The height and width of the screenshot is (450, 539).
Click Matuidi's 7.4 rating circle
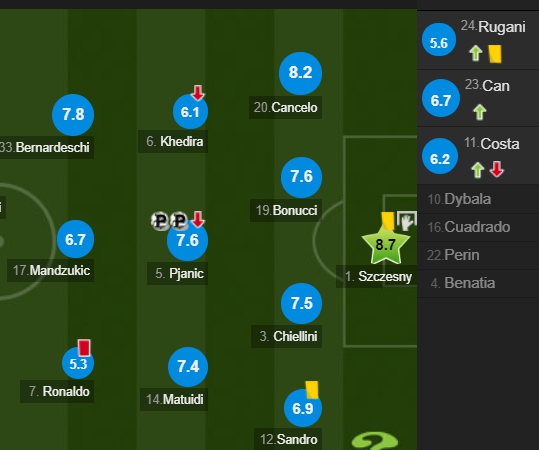tap(188, 367)
